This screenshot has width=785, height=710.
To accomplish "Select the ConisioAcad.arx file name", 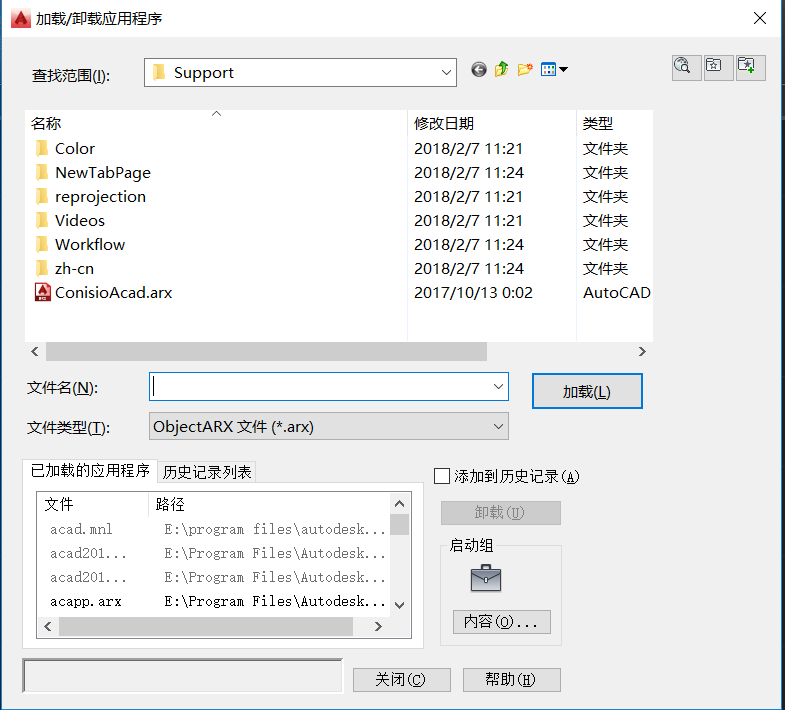I will tap(114, 292).
